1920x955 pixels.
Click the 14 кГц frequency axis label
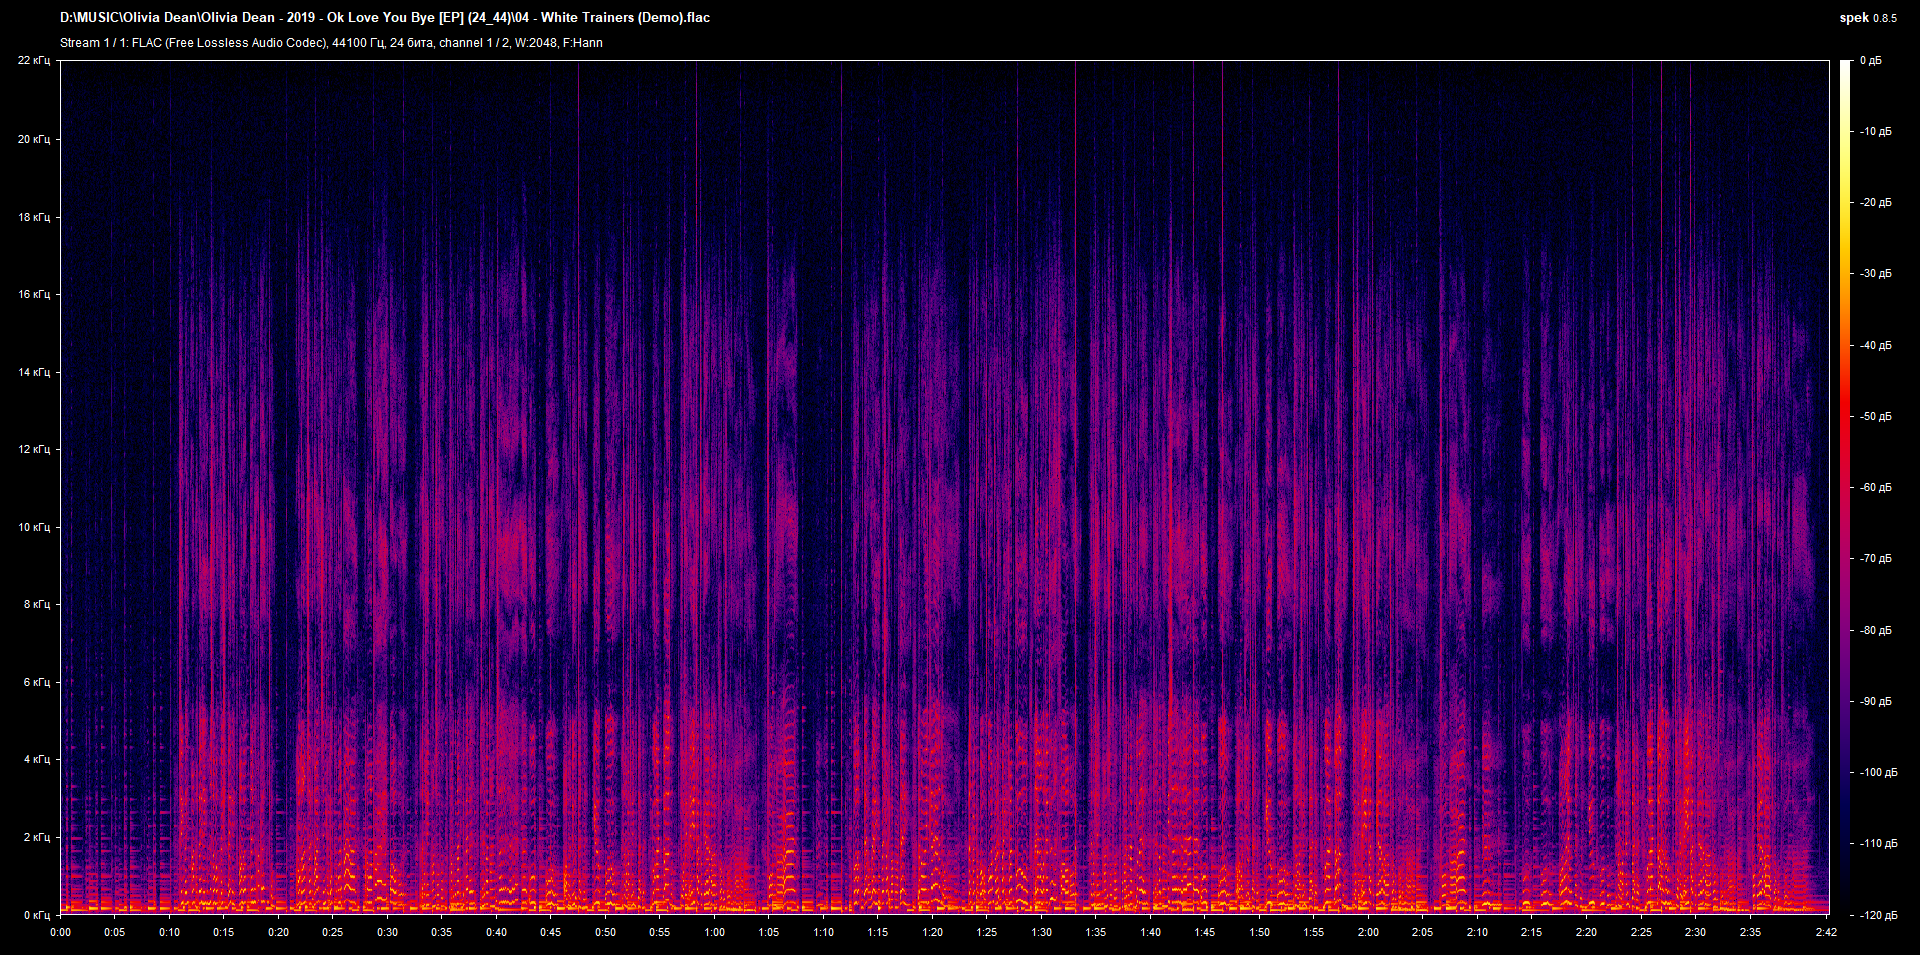click(34, 372)
